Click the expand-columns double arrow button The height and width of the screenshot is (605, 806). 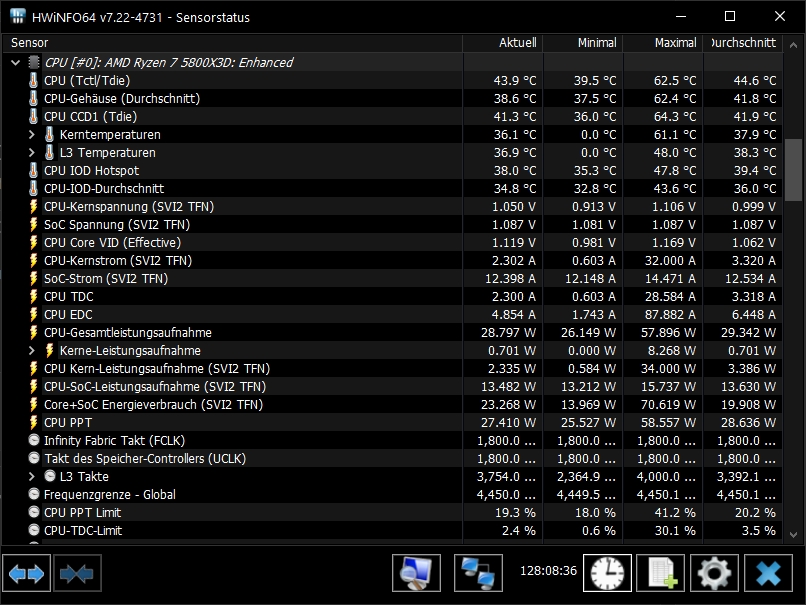[x=27, y=573]
